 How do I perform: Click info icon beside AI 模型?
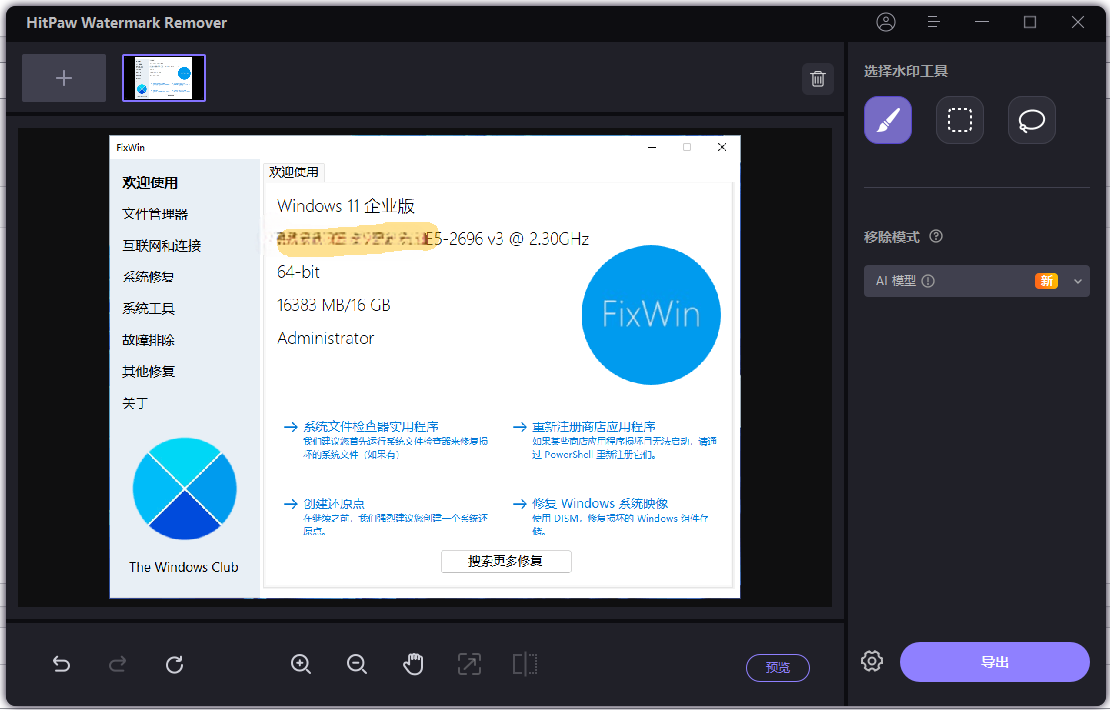pos(928,281)
